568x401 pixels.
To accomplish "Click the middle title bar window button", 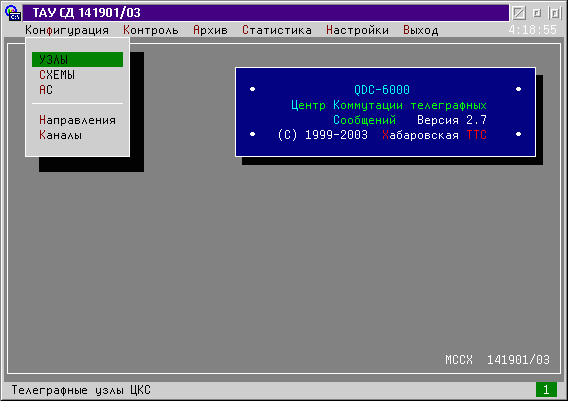I will 537,13.
